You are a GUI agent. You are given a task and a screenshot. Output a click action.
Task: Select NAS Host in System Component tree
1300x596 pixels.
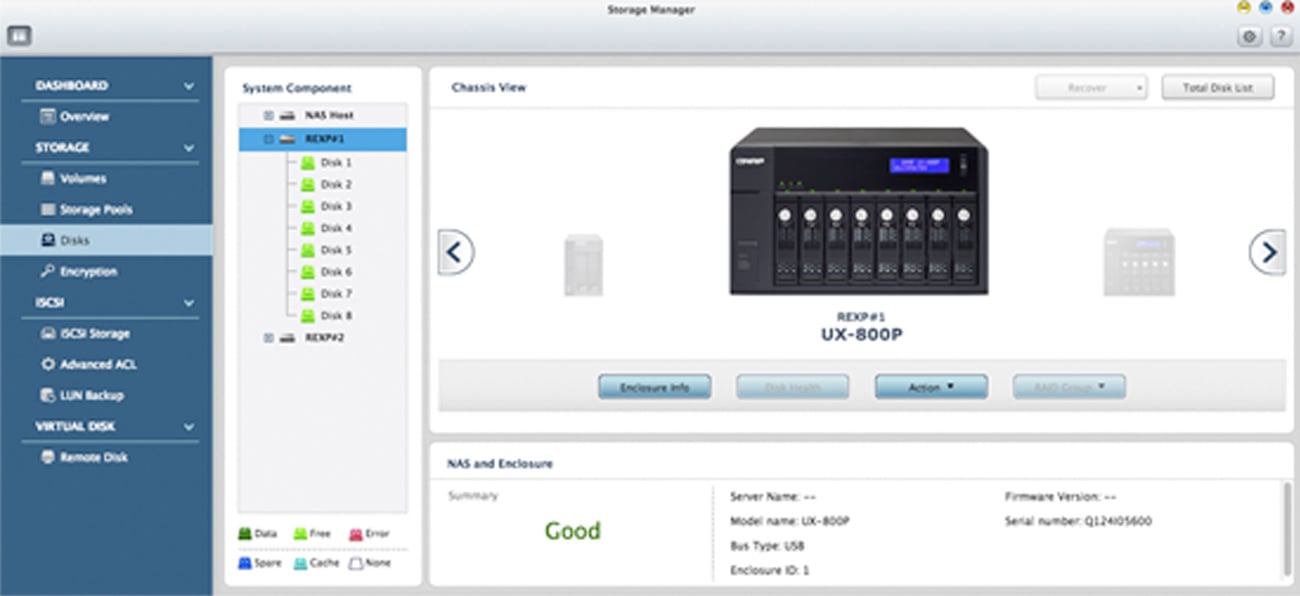[329, 115]
